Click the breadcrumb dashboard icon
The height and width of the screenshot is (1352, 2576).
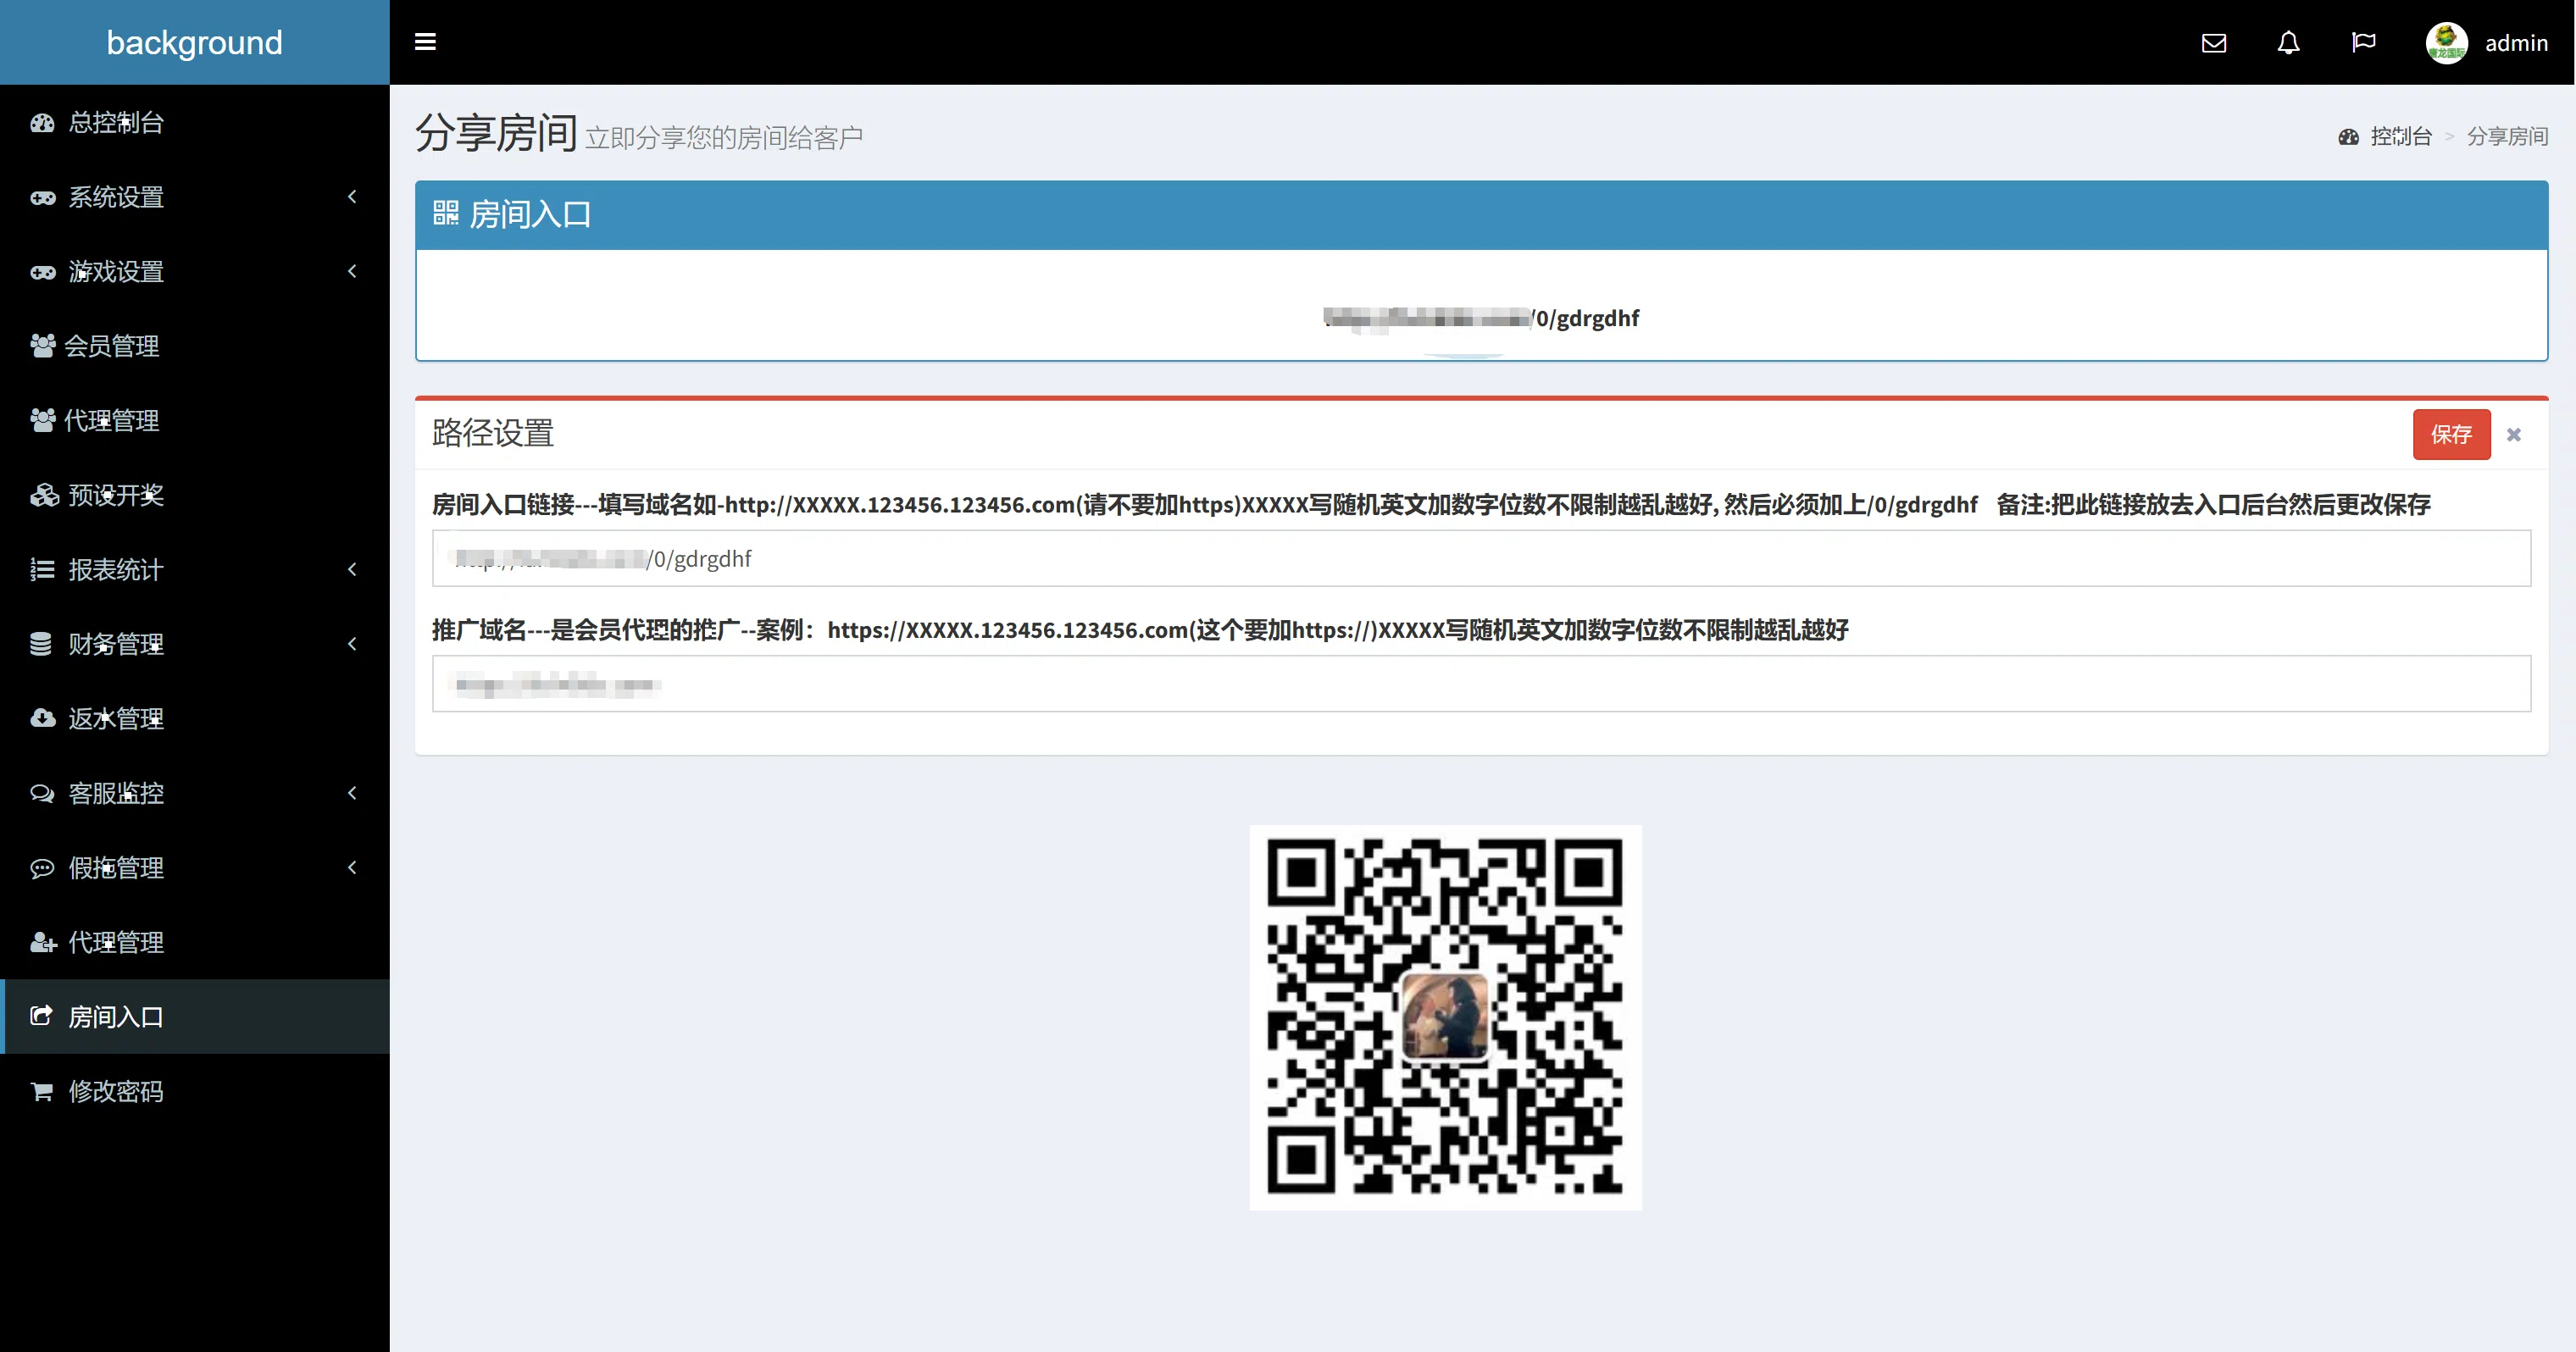[x=2349, y=137]
